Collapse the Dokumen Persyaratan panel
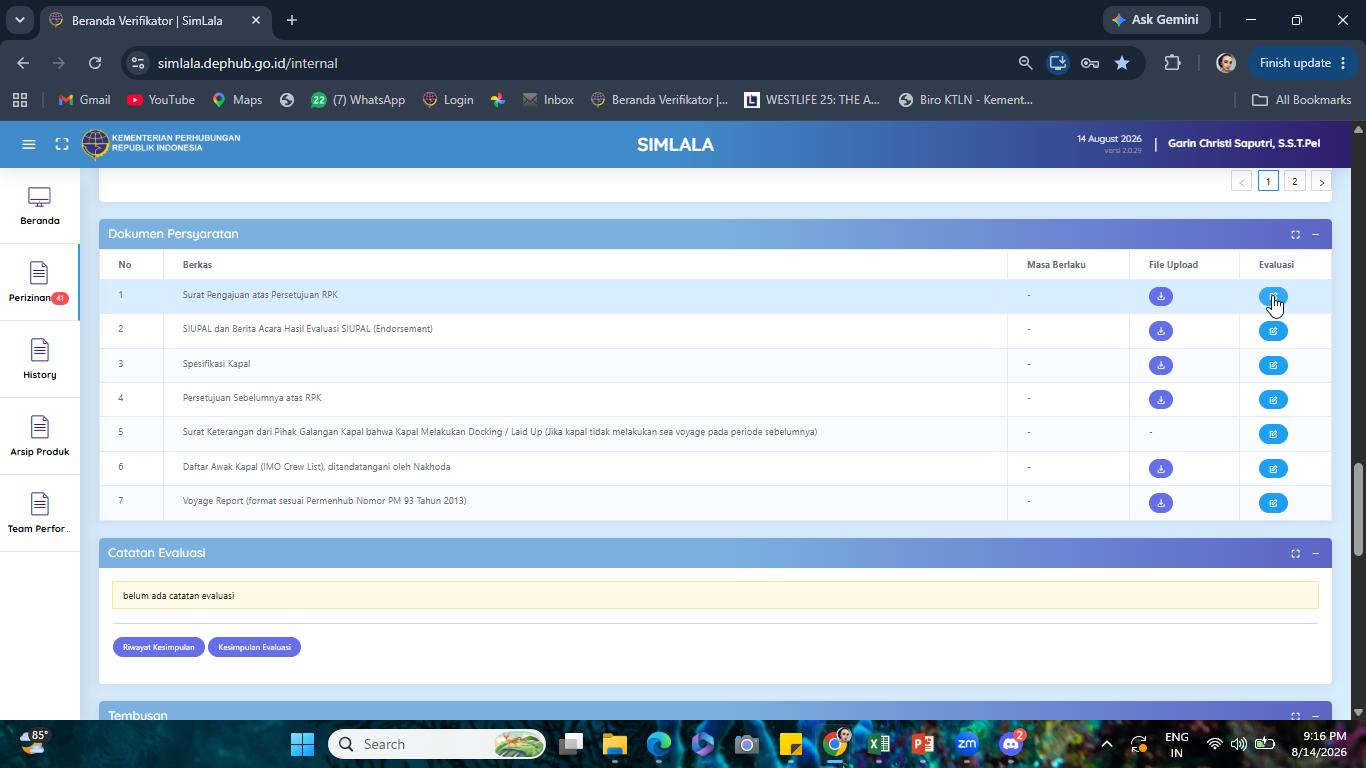 tap(1315, 235)
